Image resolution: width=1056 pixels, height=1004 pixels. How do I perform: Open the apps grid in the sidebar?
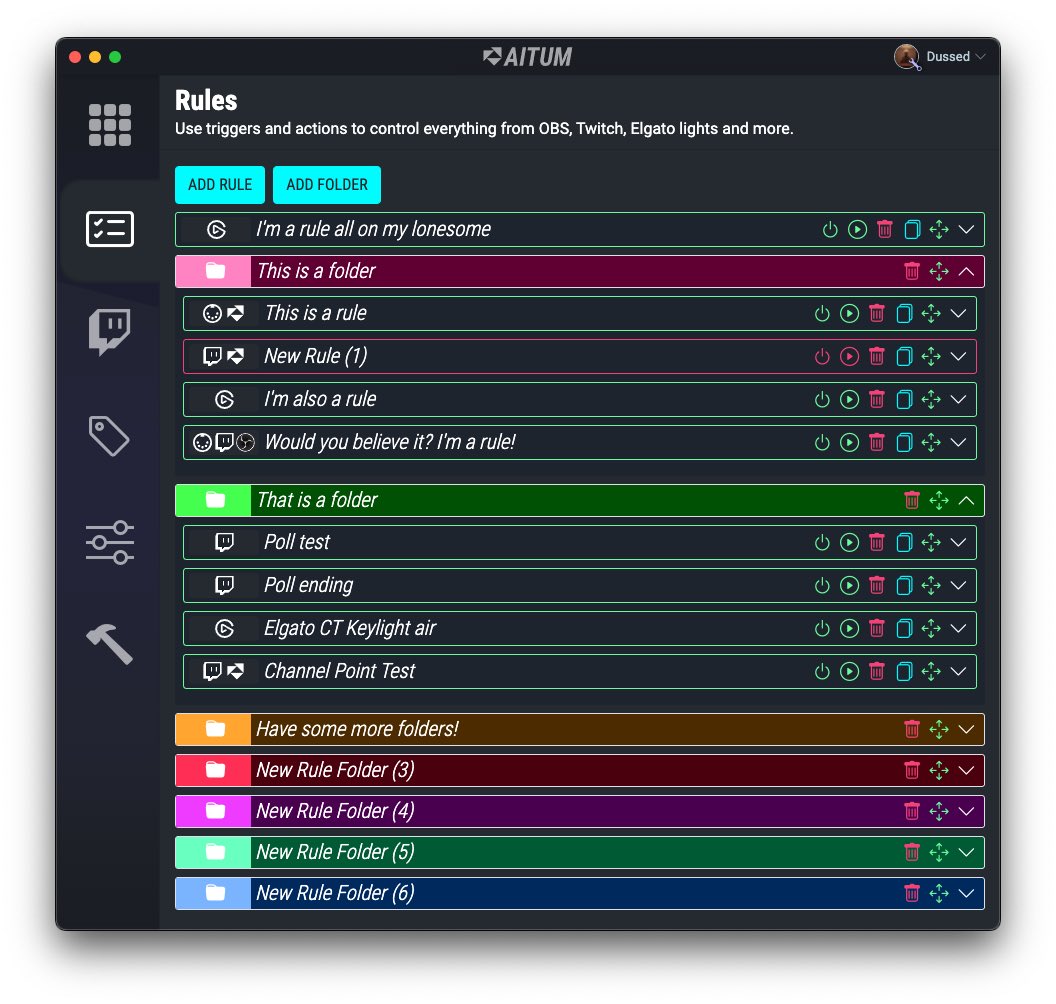coord(109,124)
